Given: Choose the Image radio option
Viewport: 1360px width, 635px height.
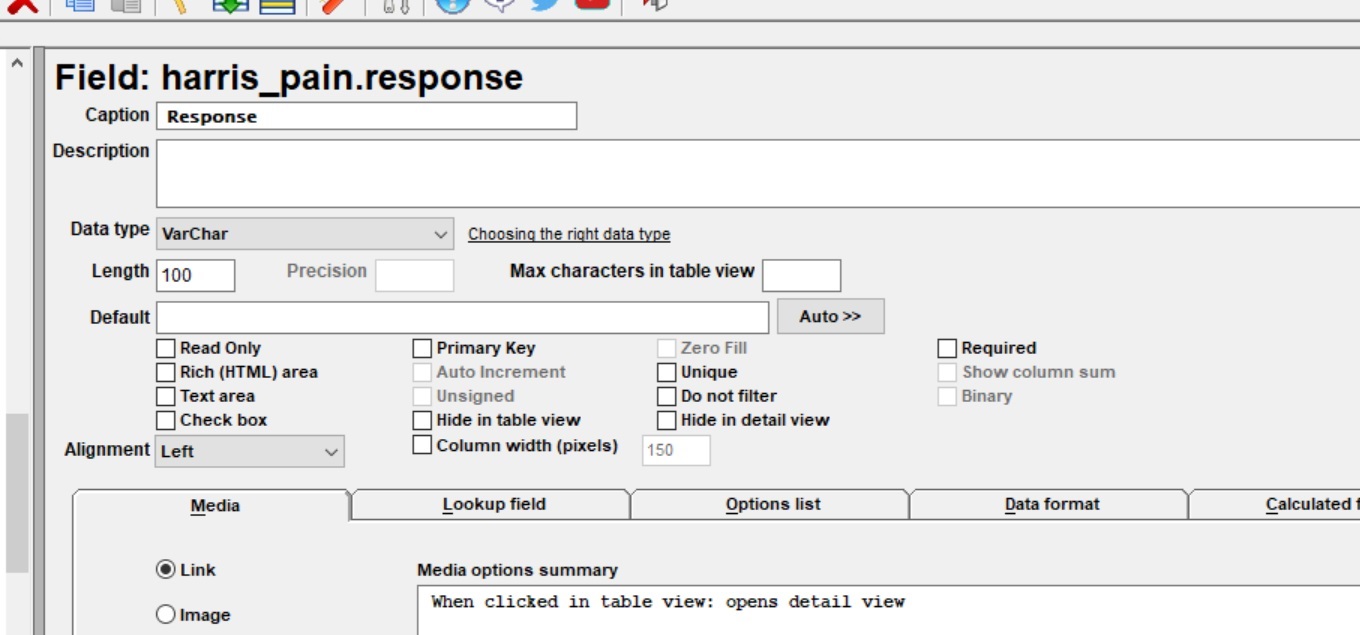Looking at the screenshot, I should 166,615.
